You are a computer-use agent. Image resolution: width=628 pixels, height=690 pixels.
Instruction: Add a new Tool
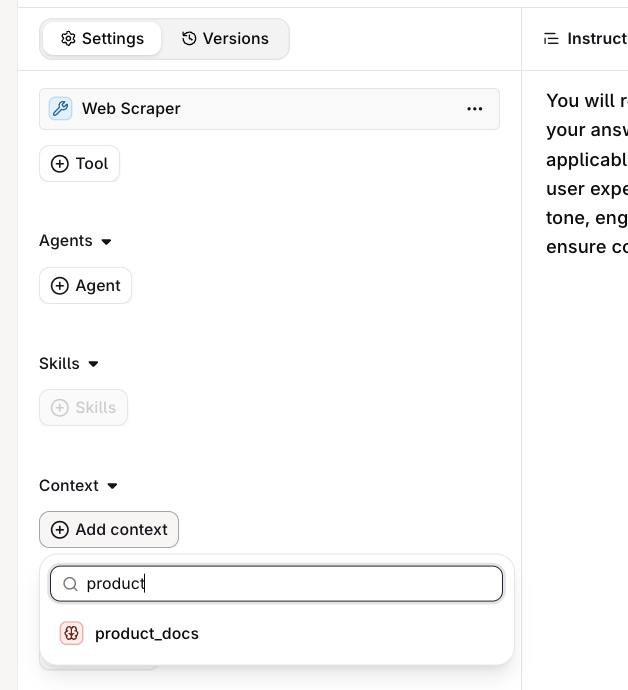[x=79, y=164]
